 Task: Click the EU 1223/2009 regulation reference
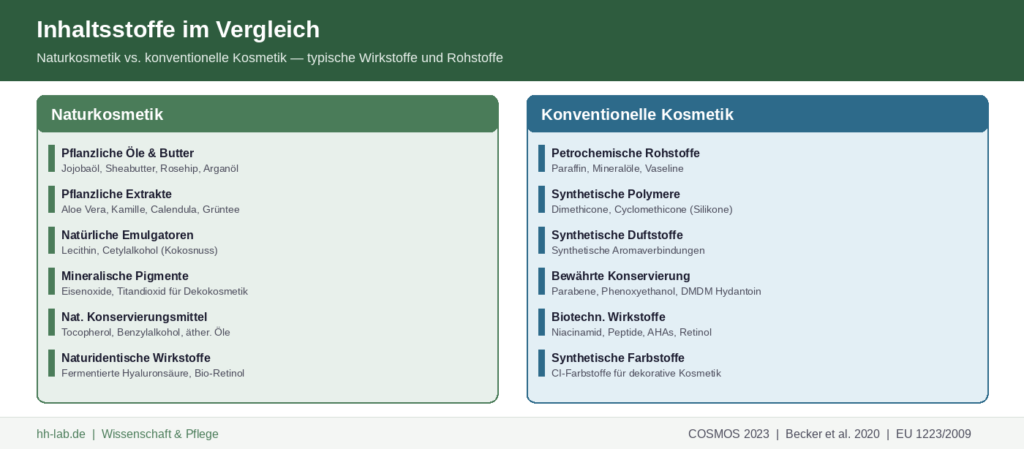coord(934,434)
